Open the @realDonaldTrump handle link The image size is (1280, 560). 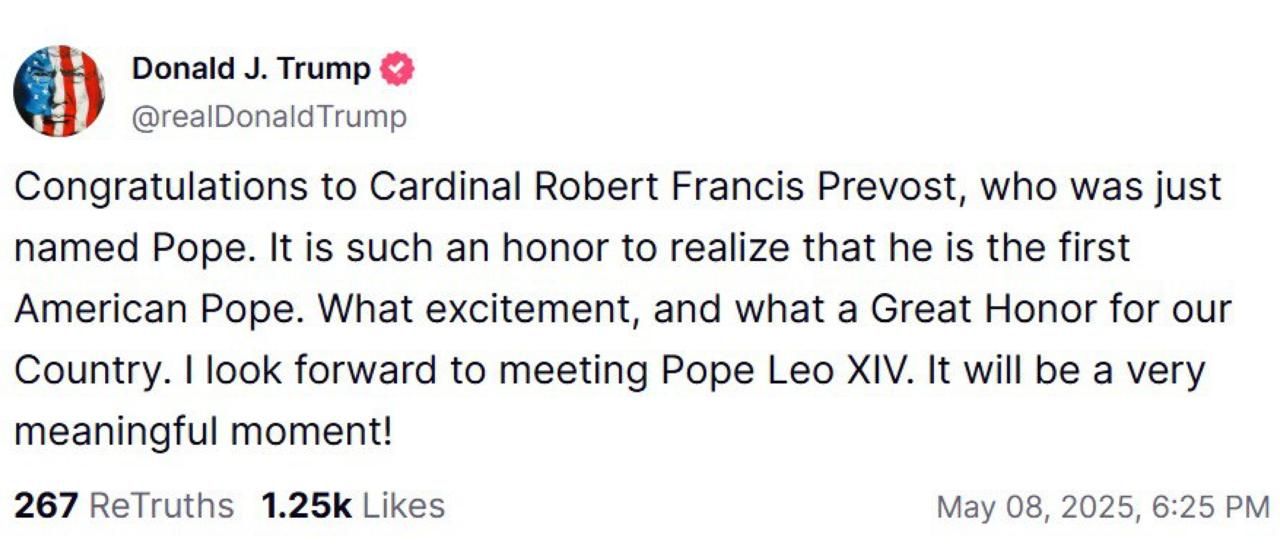coord(269,117)
